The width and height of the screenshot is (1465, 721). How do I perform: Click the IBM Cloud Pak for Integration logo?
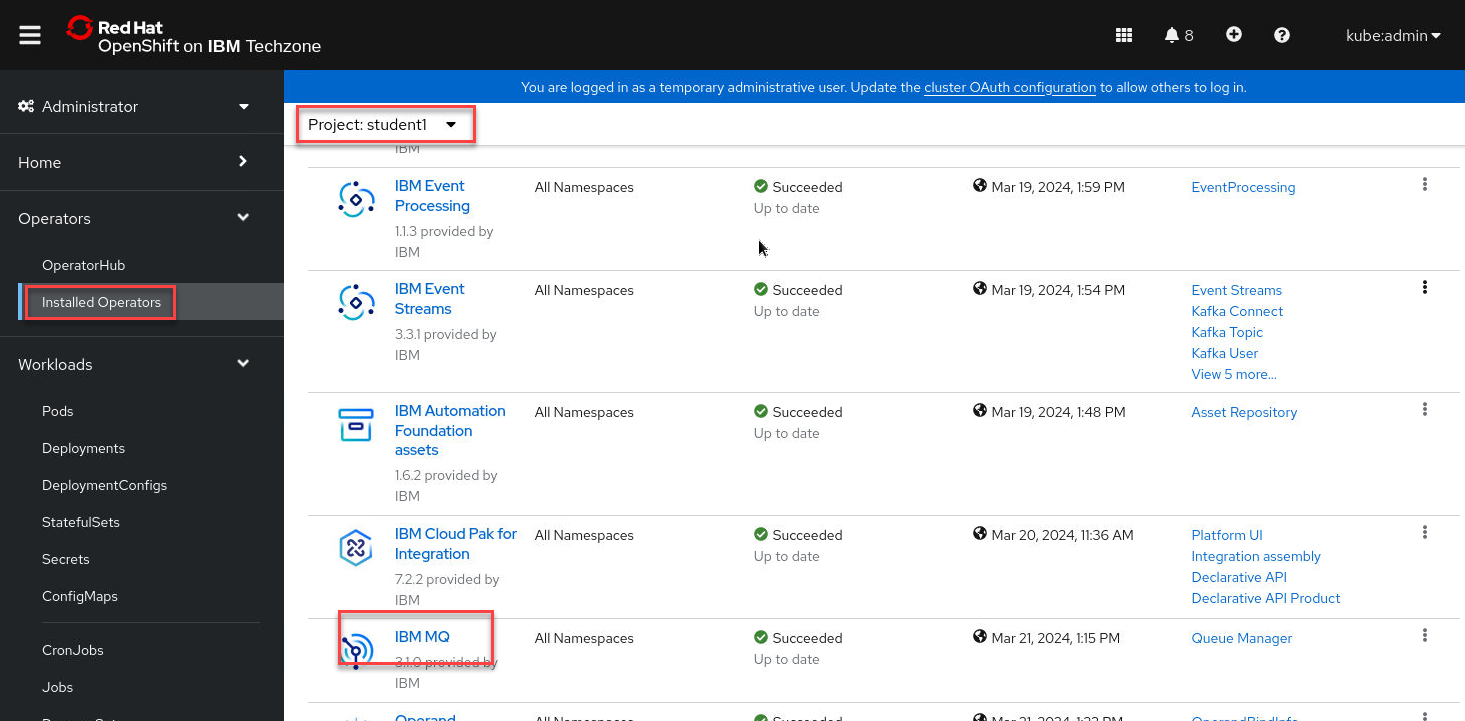click(356, 548)
